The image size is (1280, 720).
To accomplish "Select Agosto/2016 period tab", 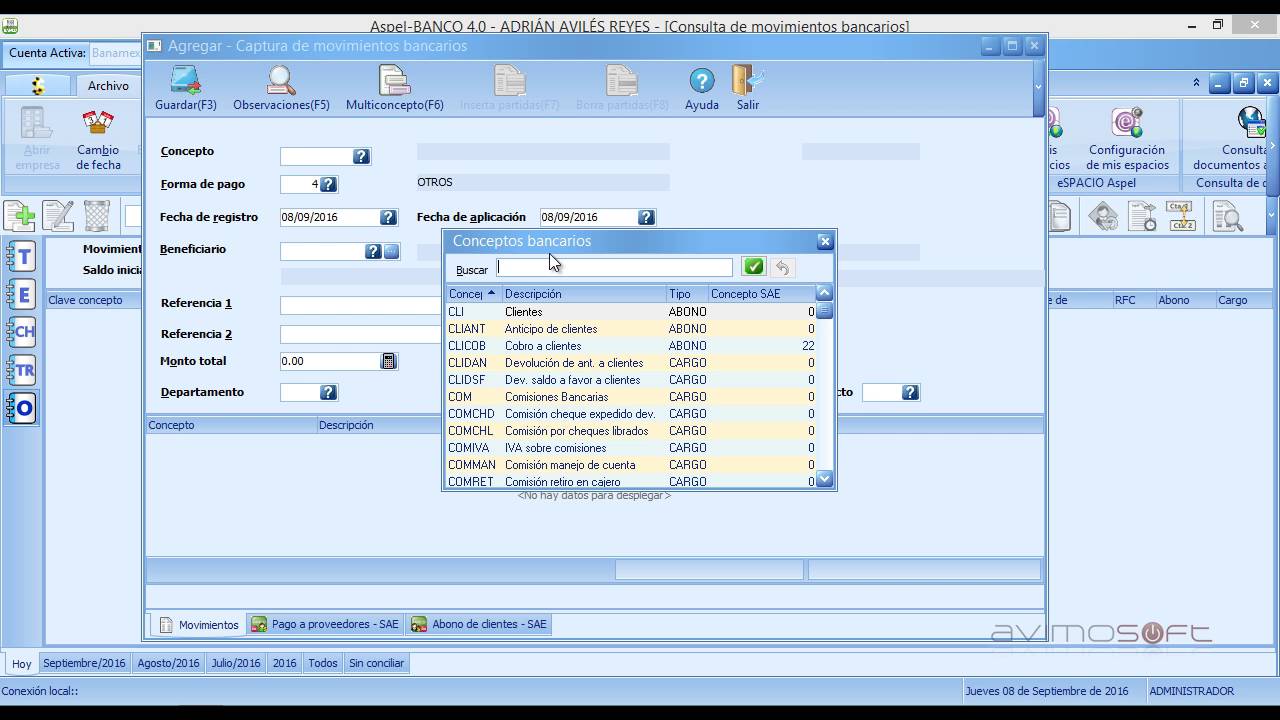I will click(168, 663).
